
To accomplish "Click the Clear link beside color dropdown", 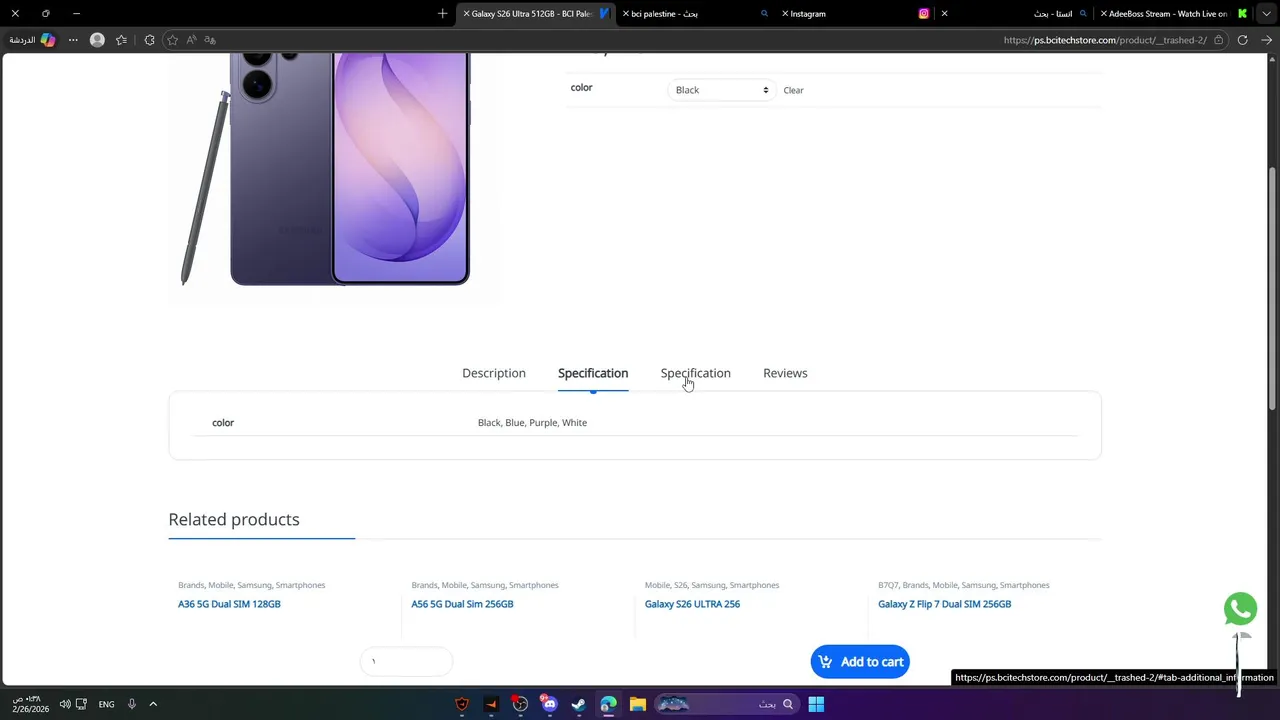I will coord(793,90).
